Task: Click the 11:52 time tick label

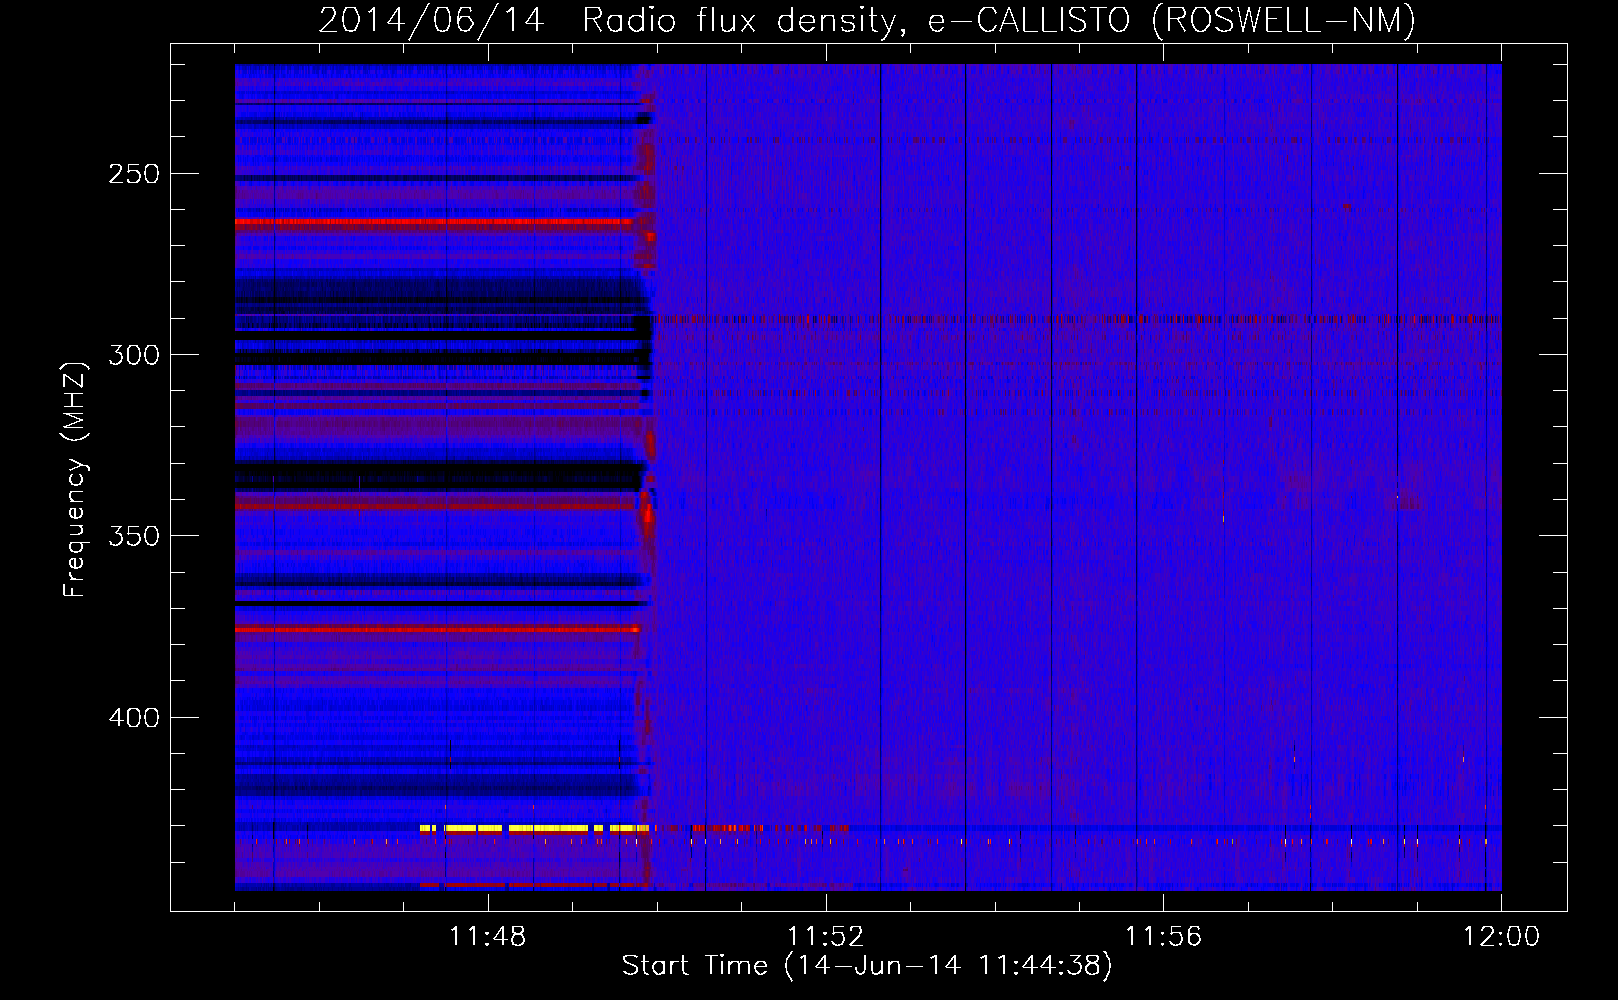Action: [x=826, y=937]
